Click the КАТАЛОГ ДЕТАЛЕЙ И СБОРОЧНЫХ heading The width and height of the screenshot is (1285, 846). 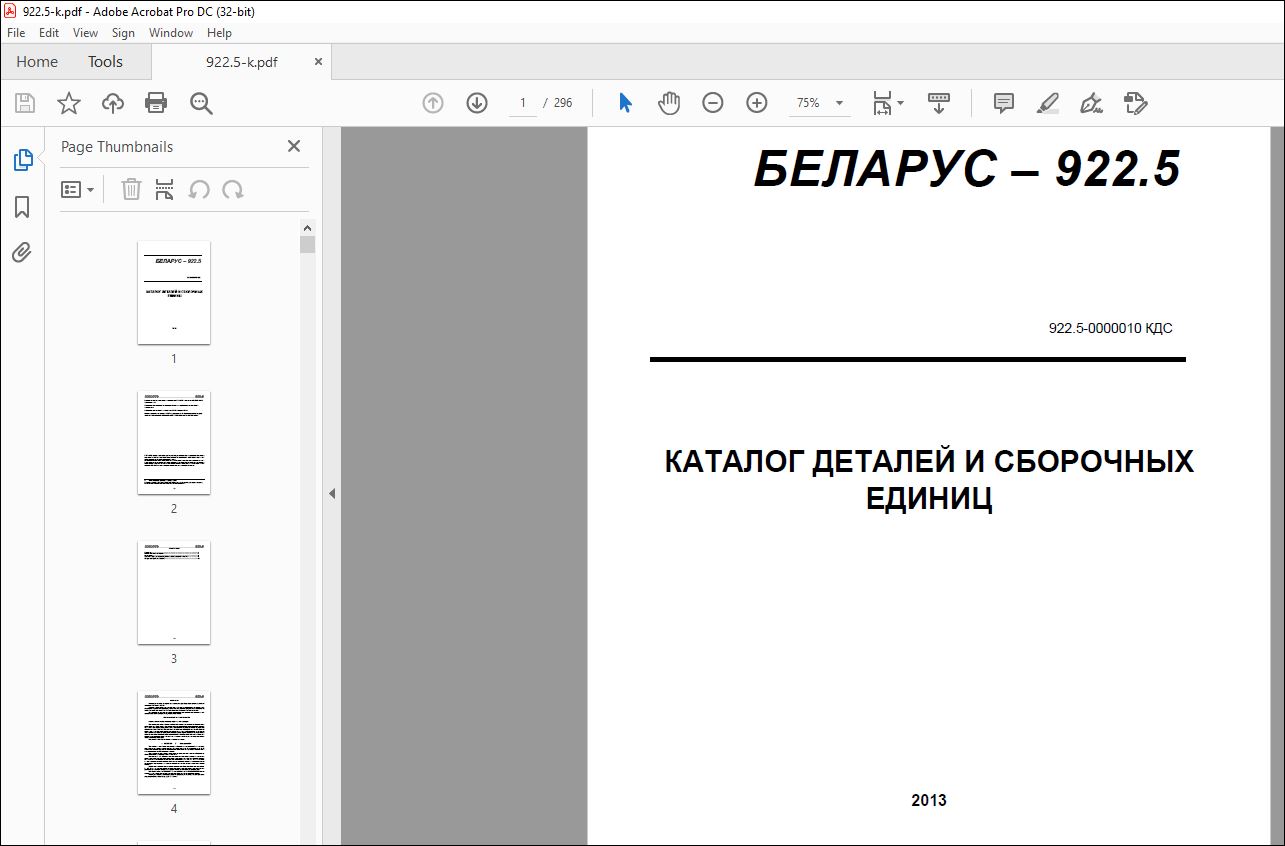[x=929, y=462]
